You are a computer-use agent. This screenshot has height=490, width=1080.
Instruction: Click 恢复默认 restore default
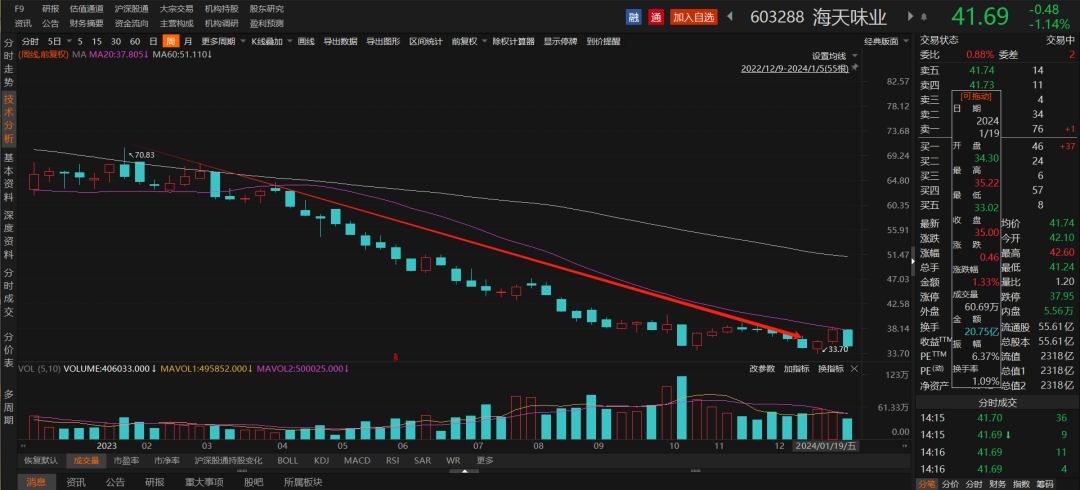pyautogui.click(x=41, y=460)
